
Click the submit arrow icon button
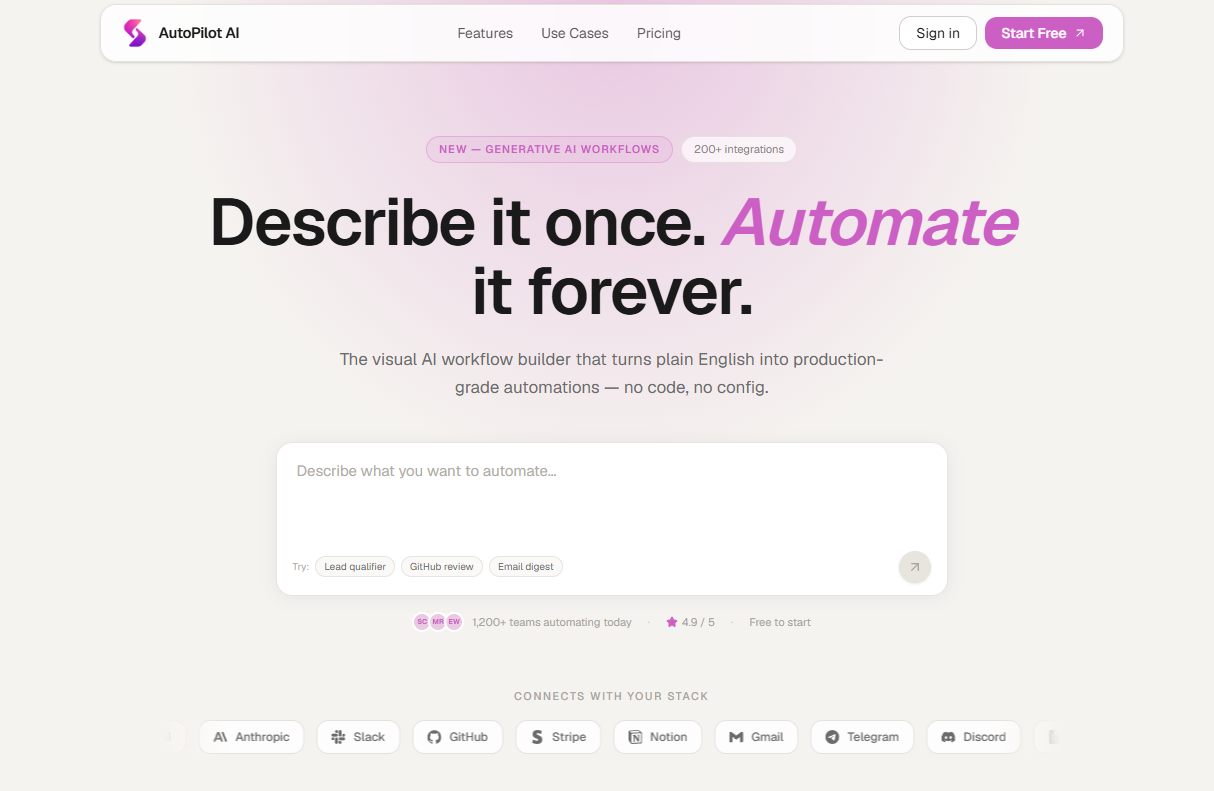914,567
